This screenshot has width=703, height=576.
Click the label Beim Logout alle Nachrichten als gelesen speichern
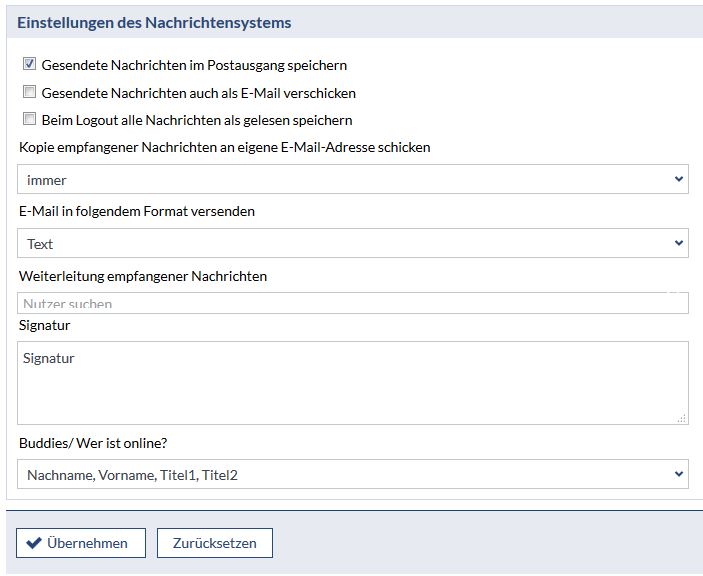(196, 120)
